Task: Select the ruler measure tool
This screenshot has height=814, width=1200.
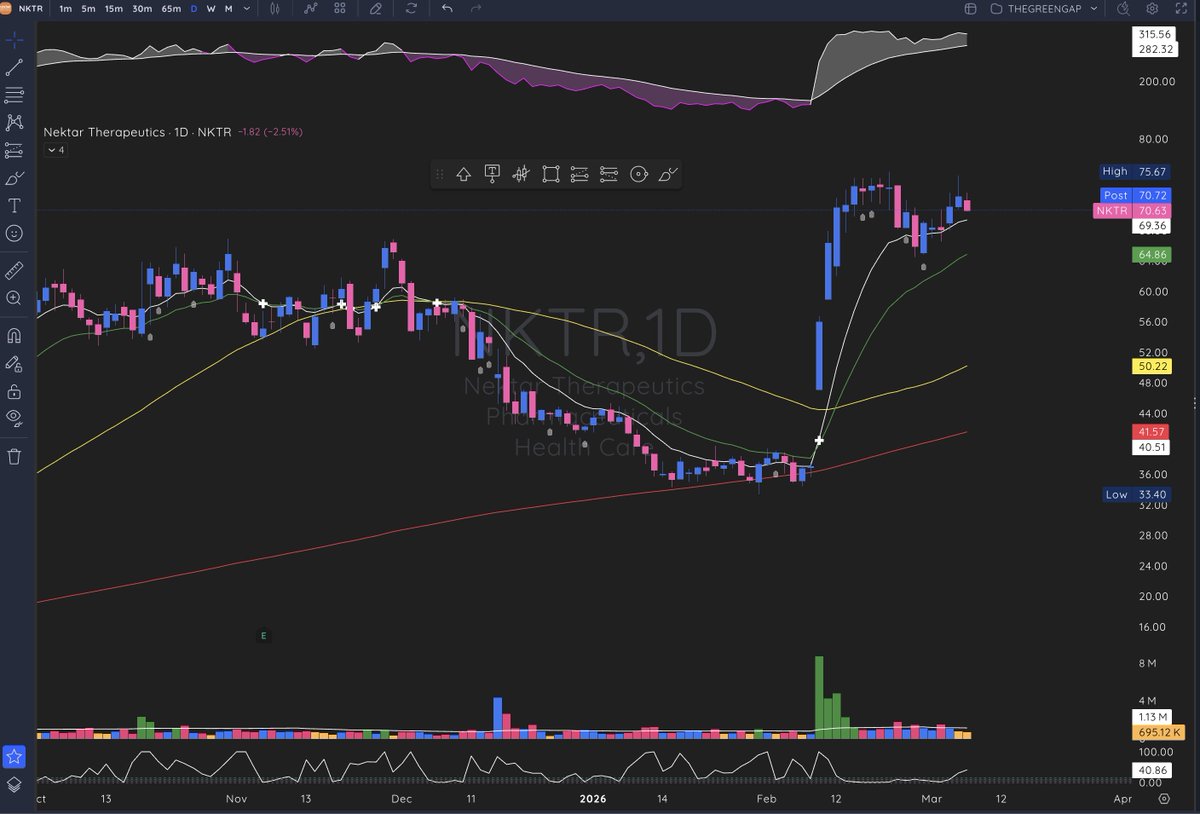Action: (x=14, y=270)
